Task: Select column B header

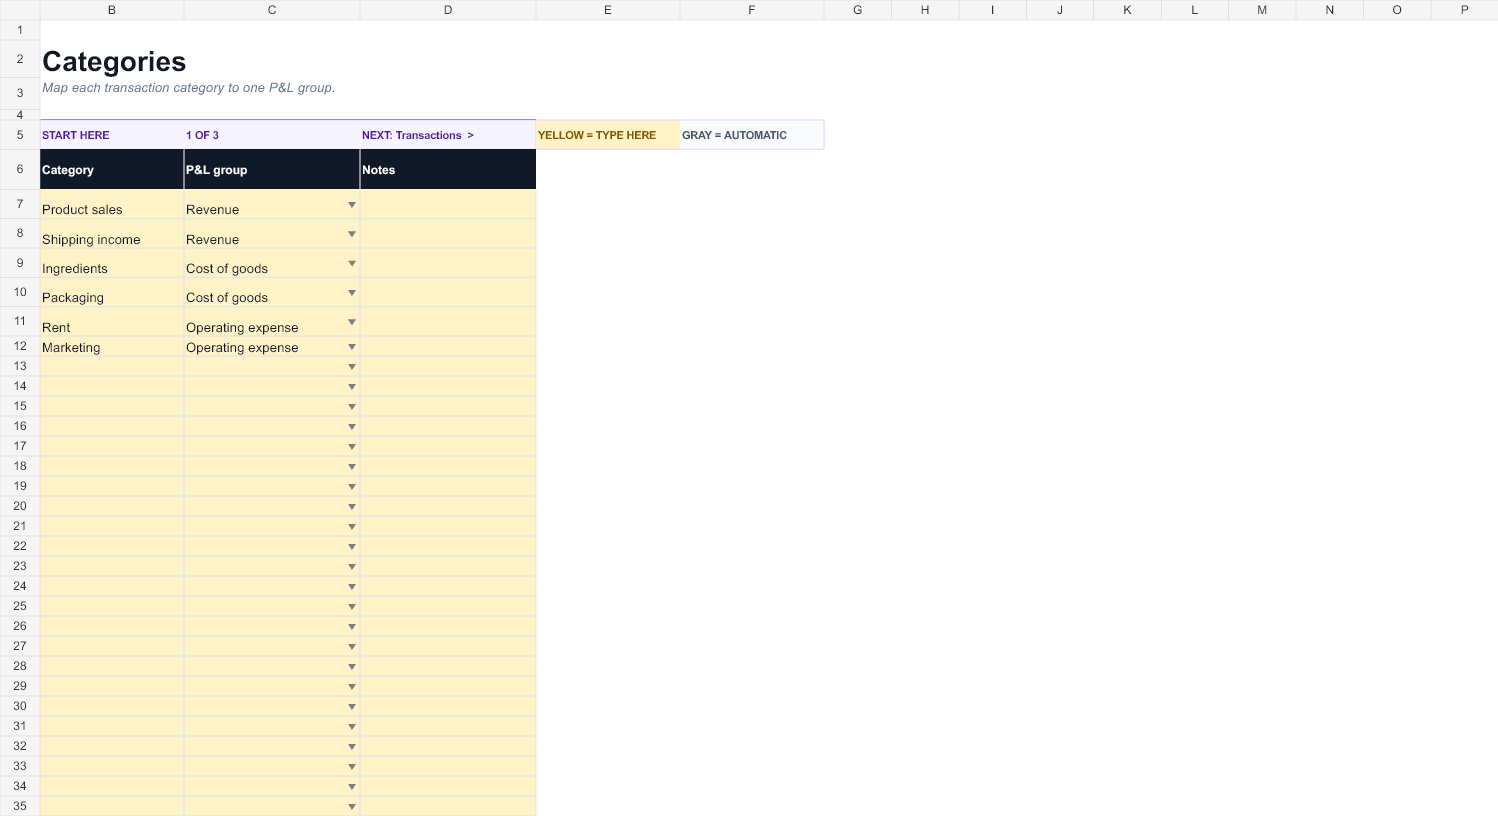Action: point(112,10)
